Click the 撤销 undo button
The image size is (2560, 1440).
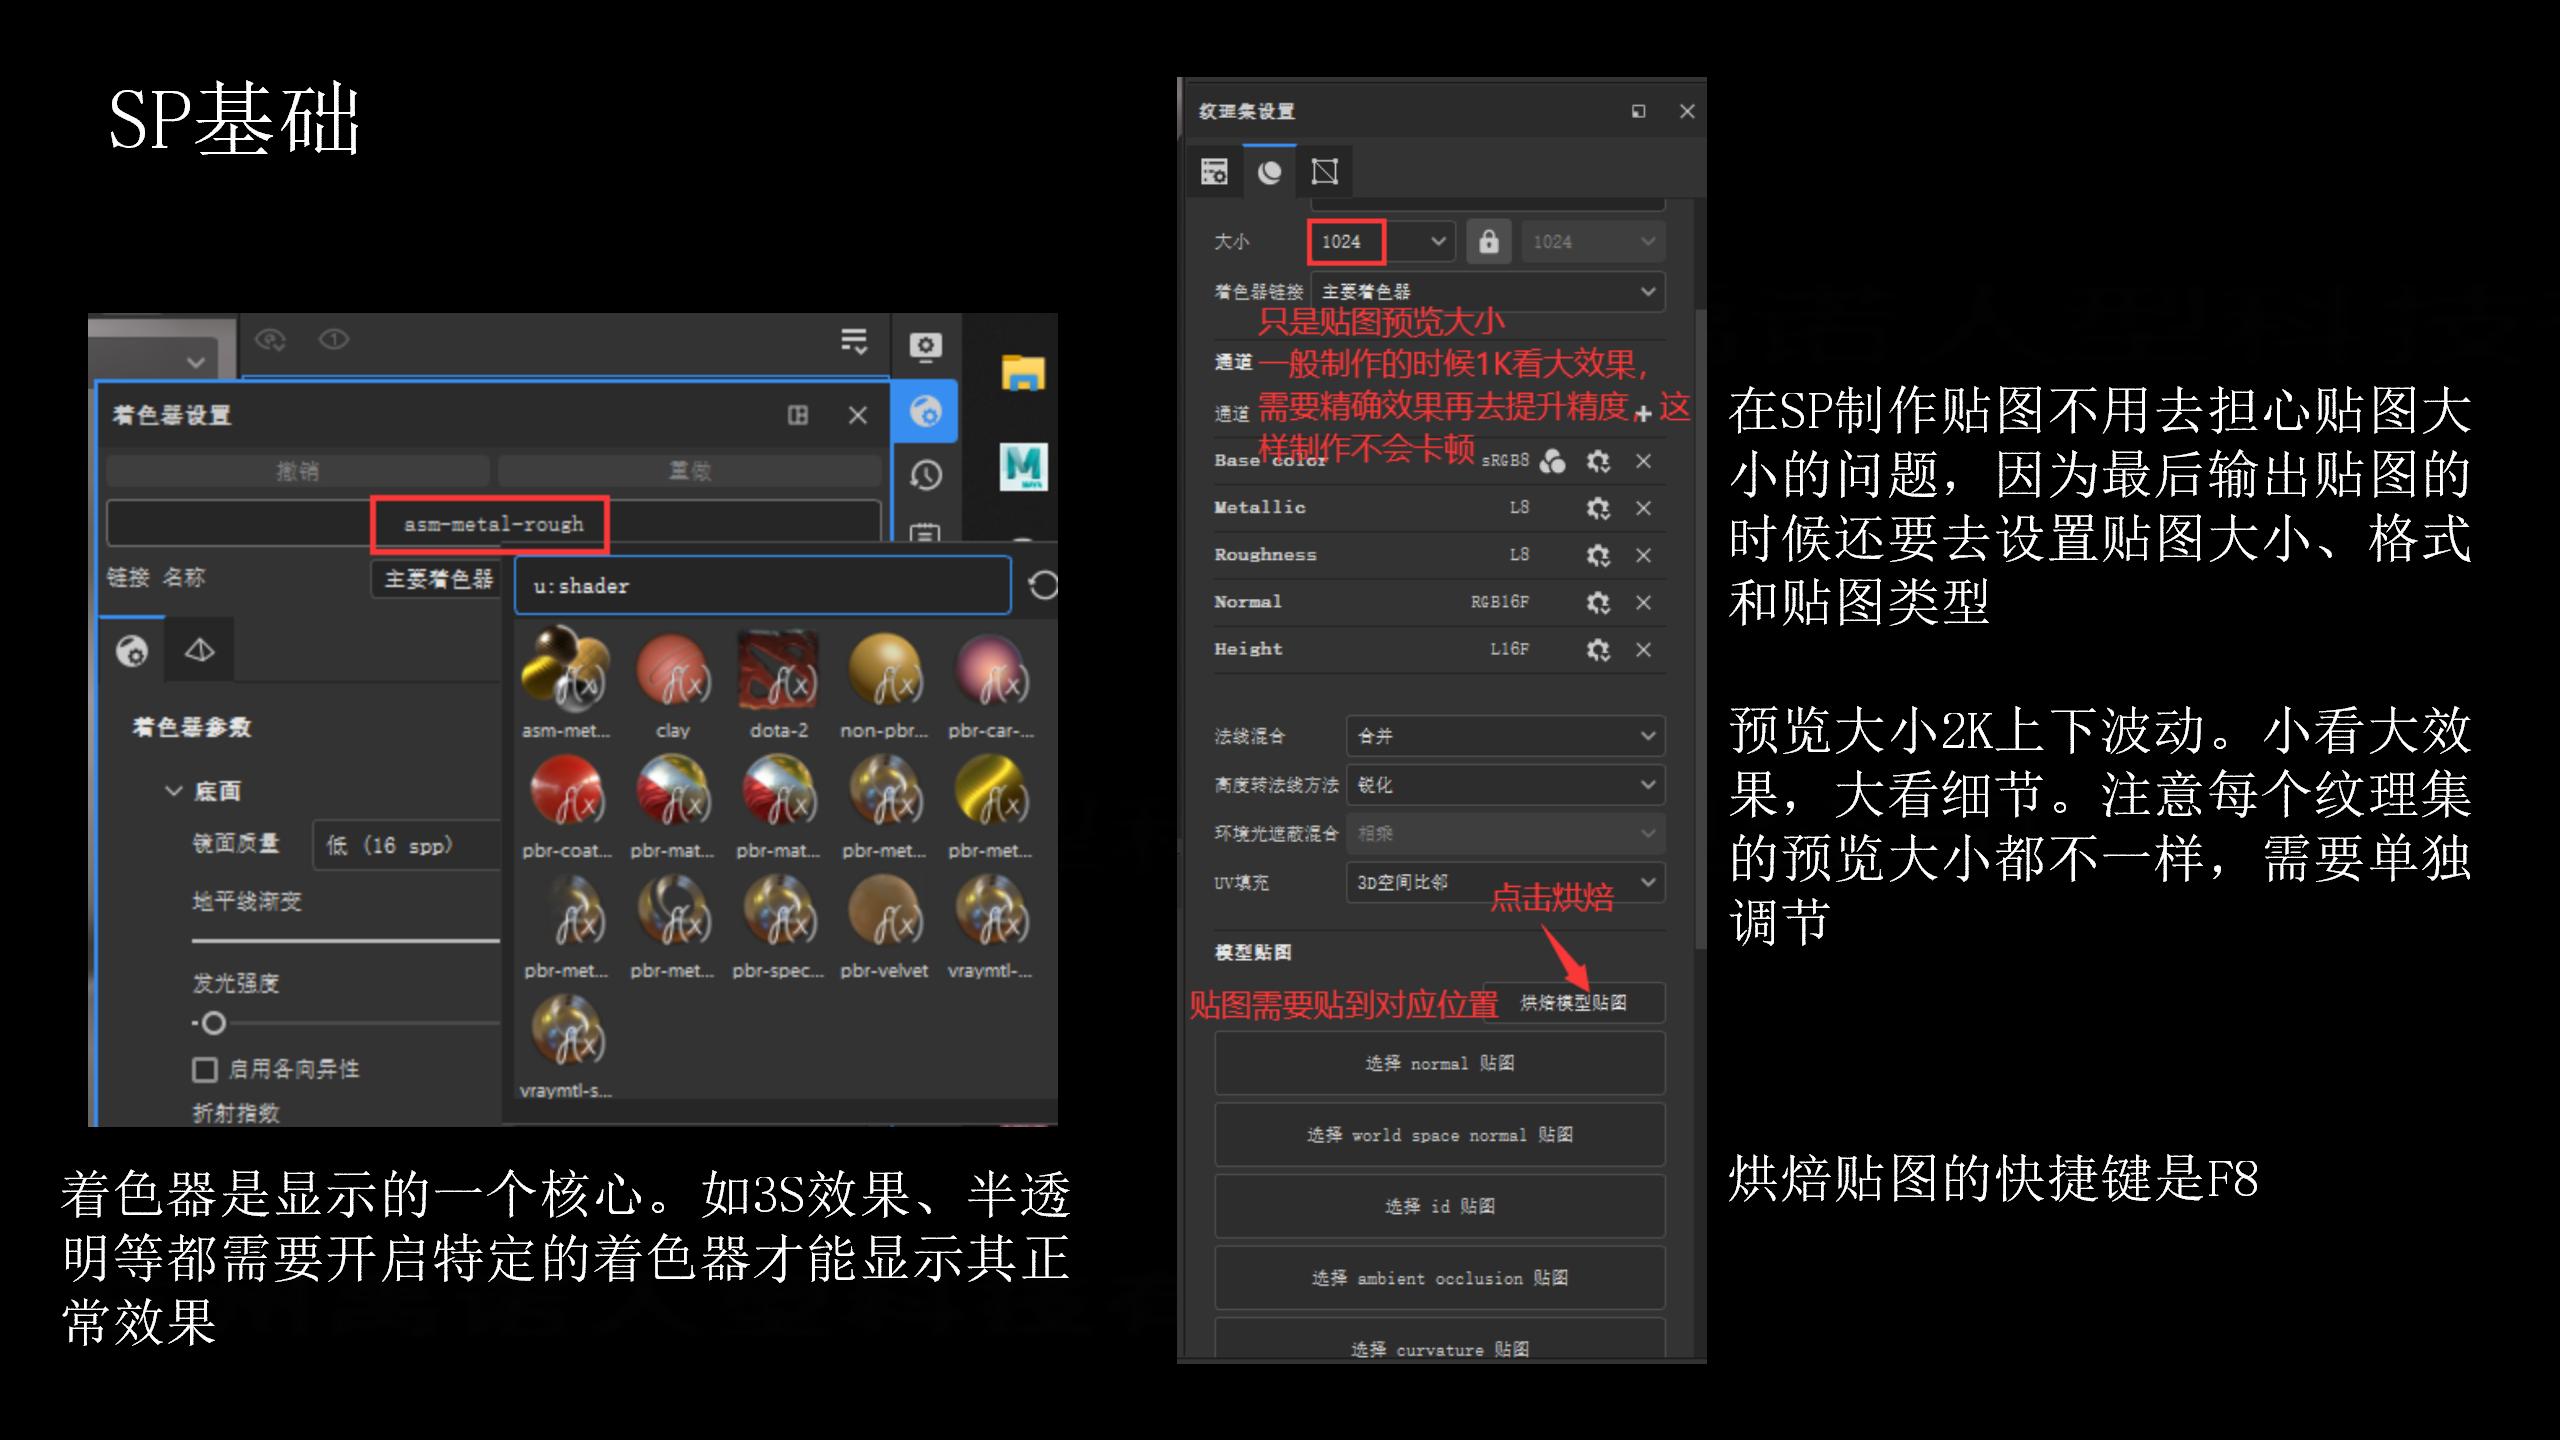[x=297, y=471]
